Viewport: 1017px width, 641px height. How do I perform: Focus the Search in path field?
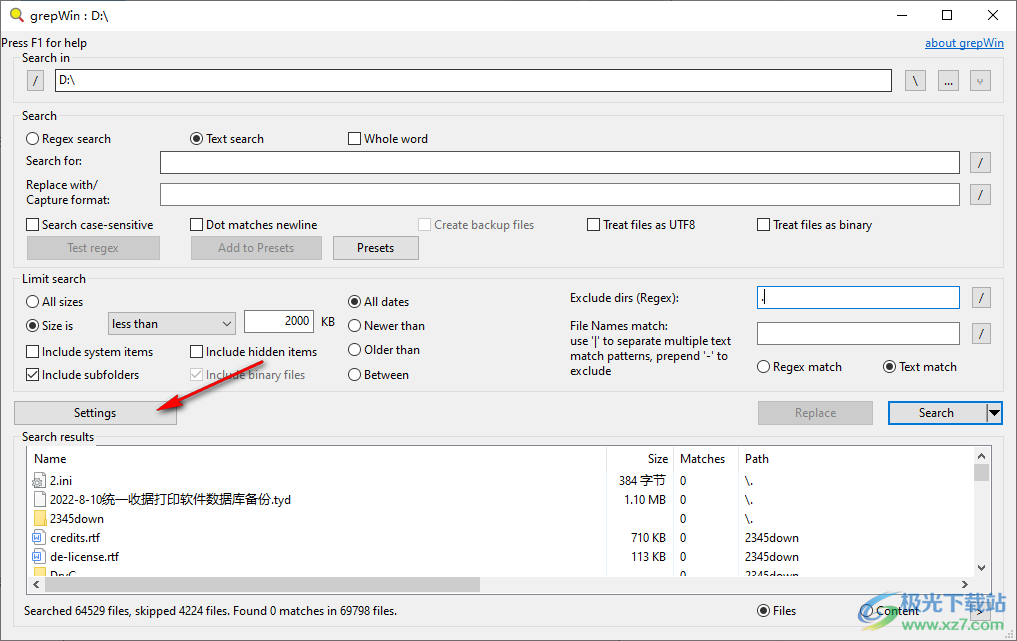(x=473, y=80)
